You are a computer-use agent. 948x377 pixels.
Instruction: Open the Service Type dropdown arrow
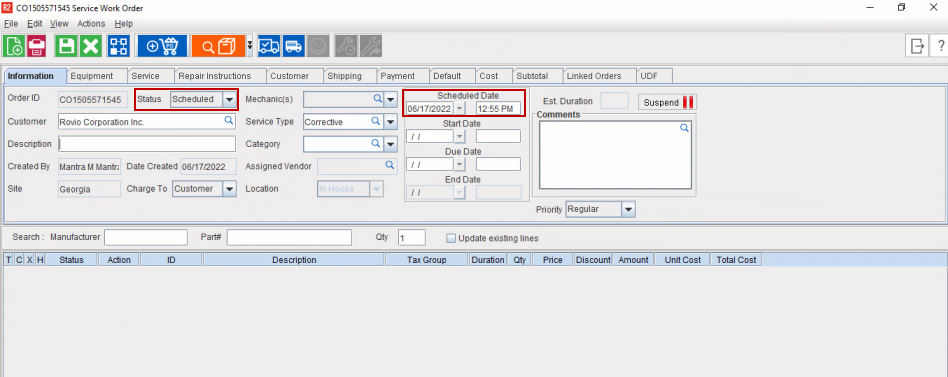391,122
